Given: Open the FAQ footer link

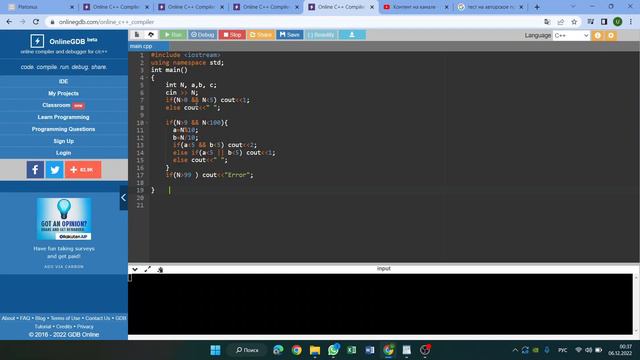Looking at the screenshot, I should [x=25, y=318].
